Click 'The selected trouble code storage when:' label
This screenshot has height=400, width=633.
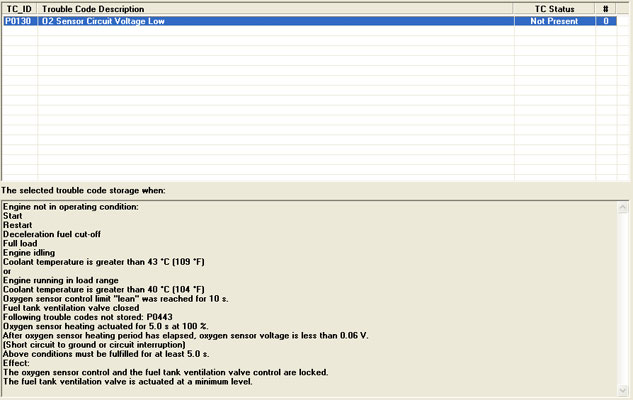click(83, 191)
